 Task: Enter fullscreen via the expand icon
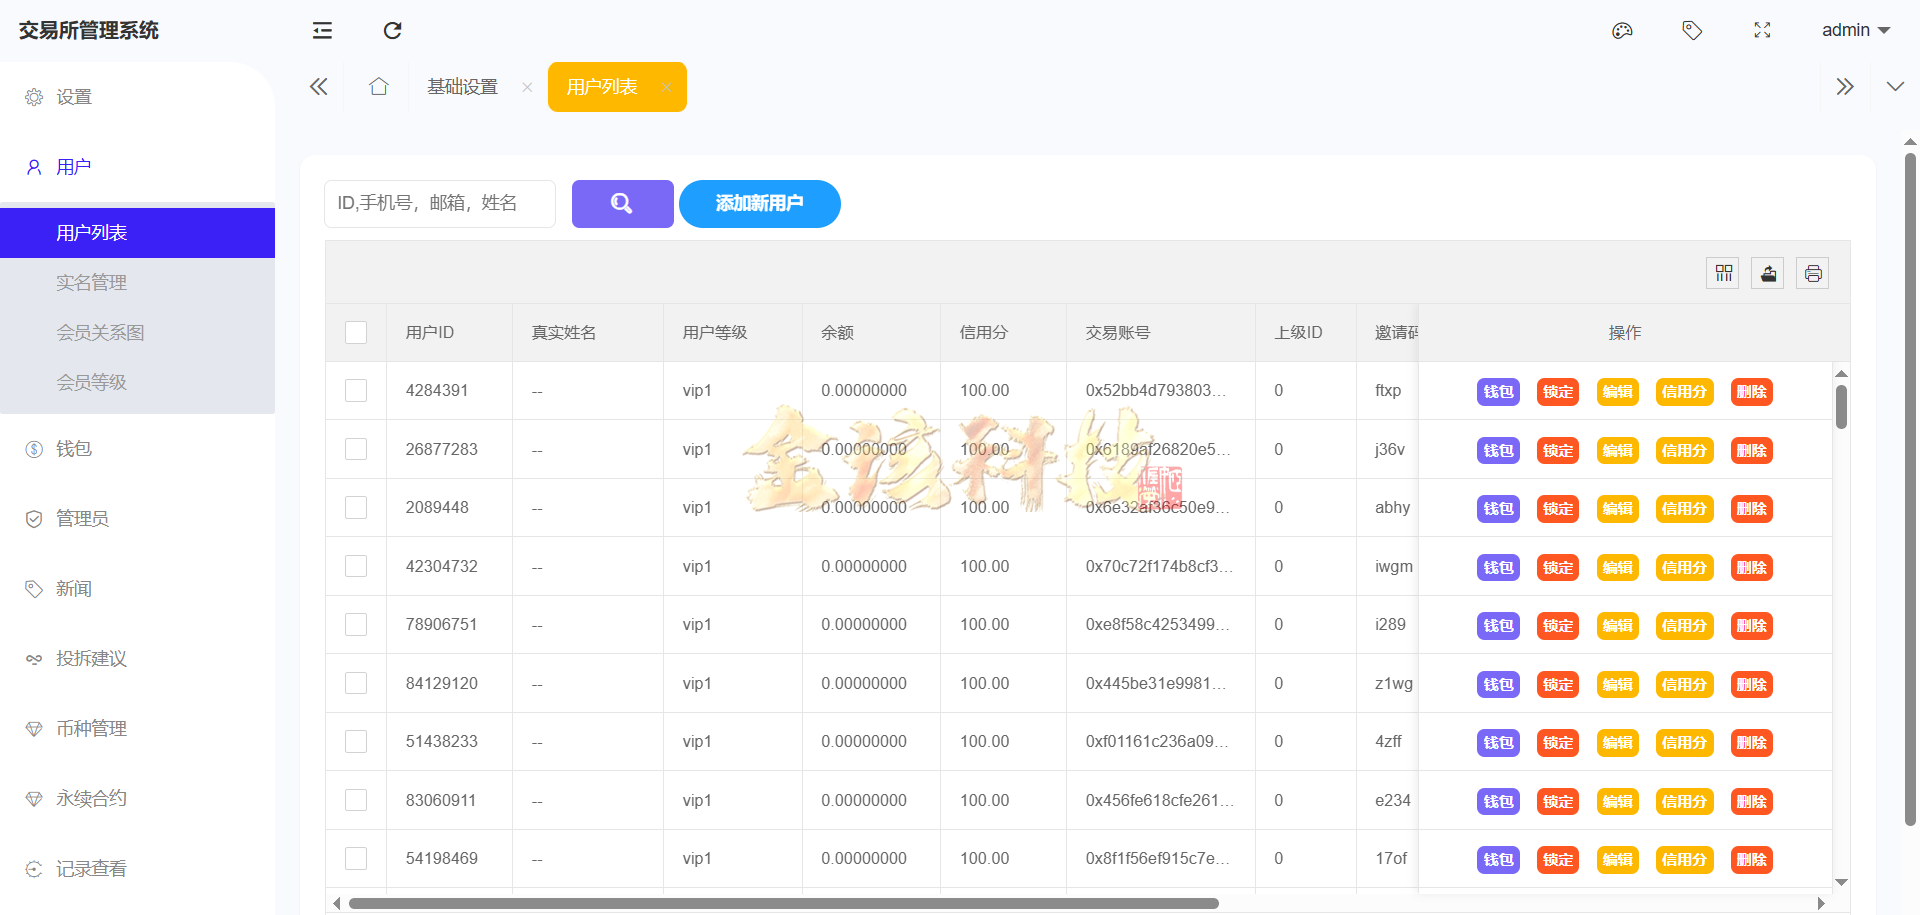[1762, 30]
